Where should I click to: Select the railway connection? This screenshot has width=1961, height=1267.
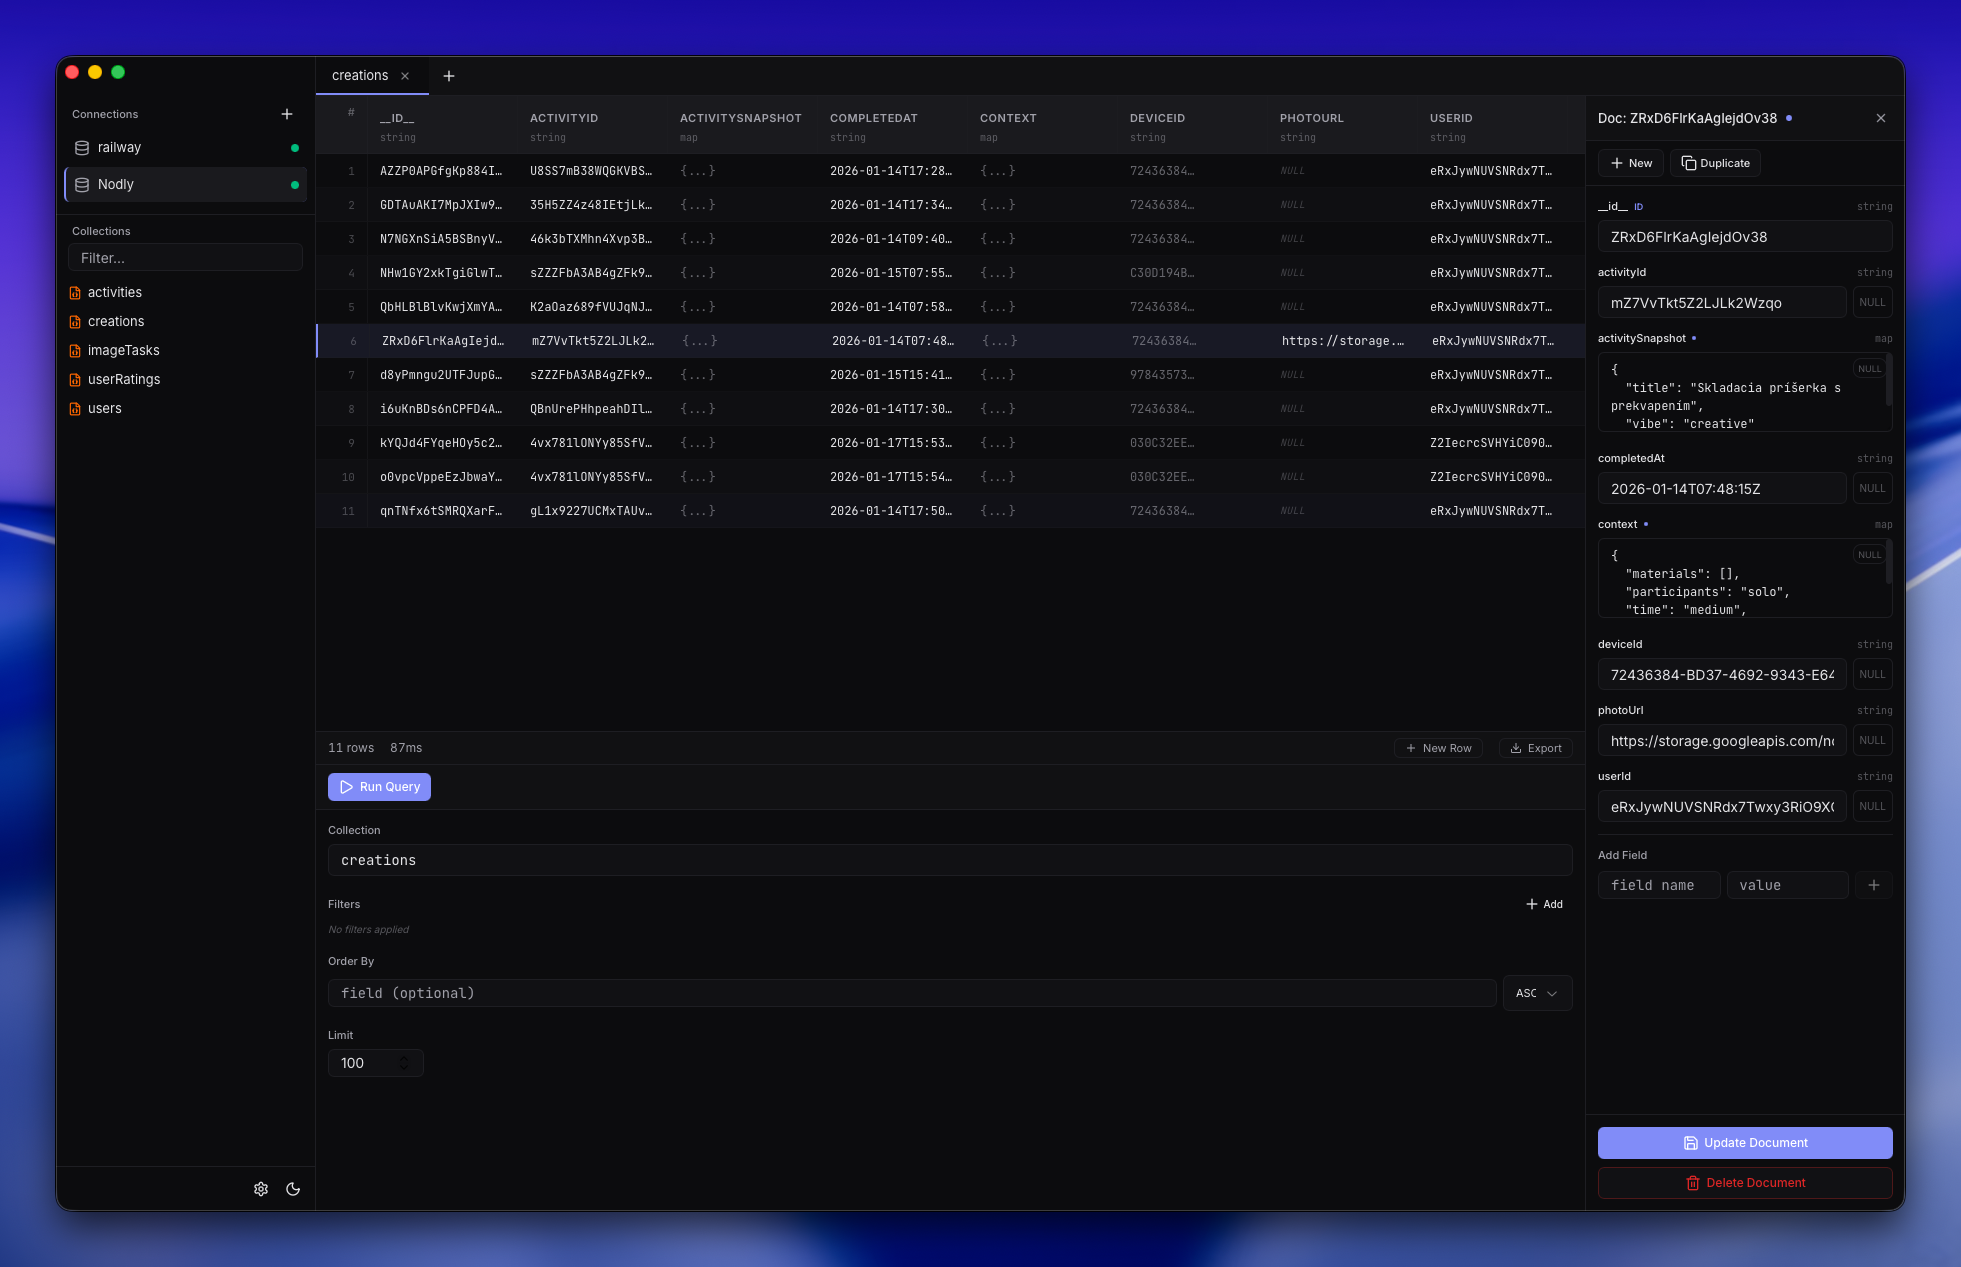[x=120, y=147]
